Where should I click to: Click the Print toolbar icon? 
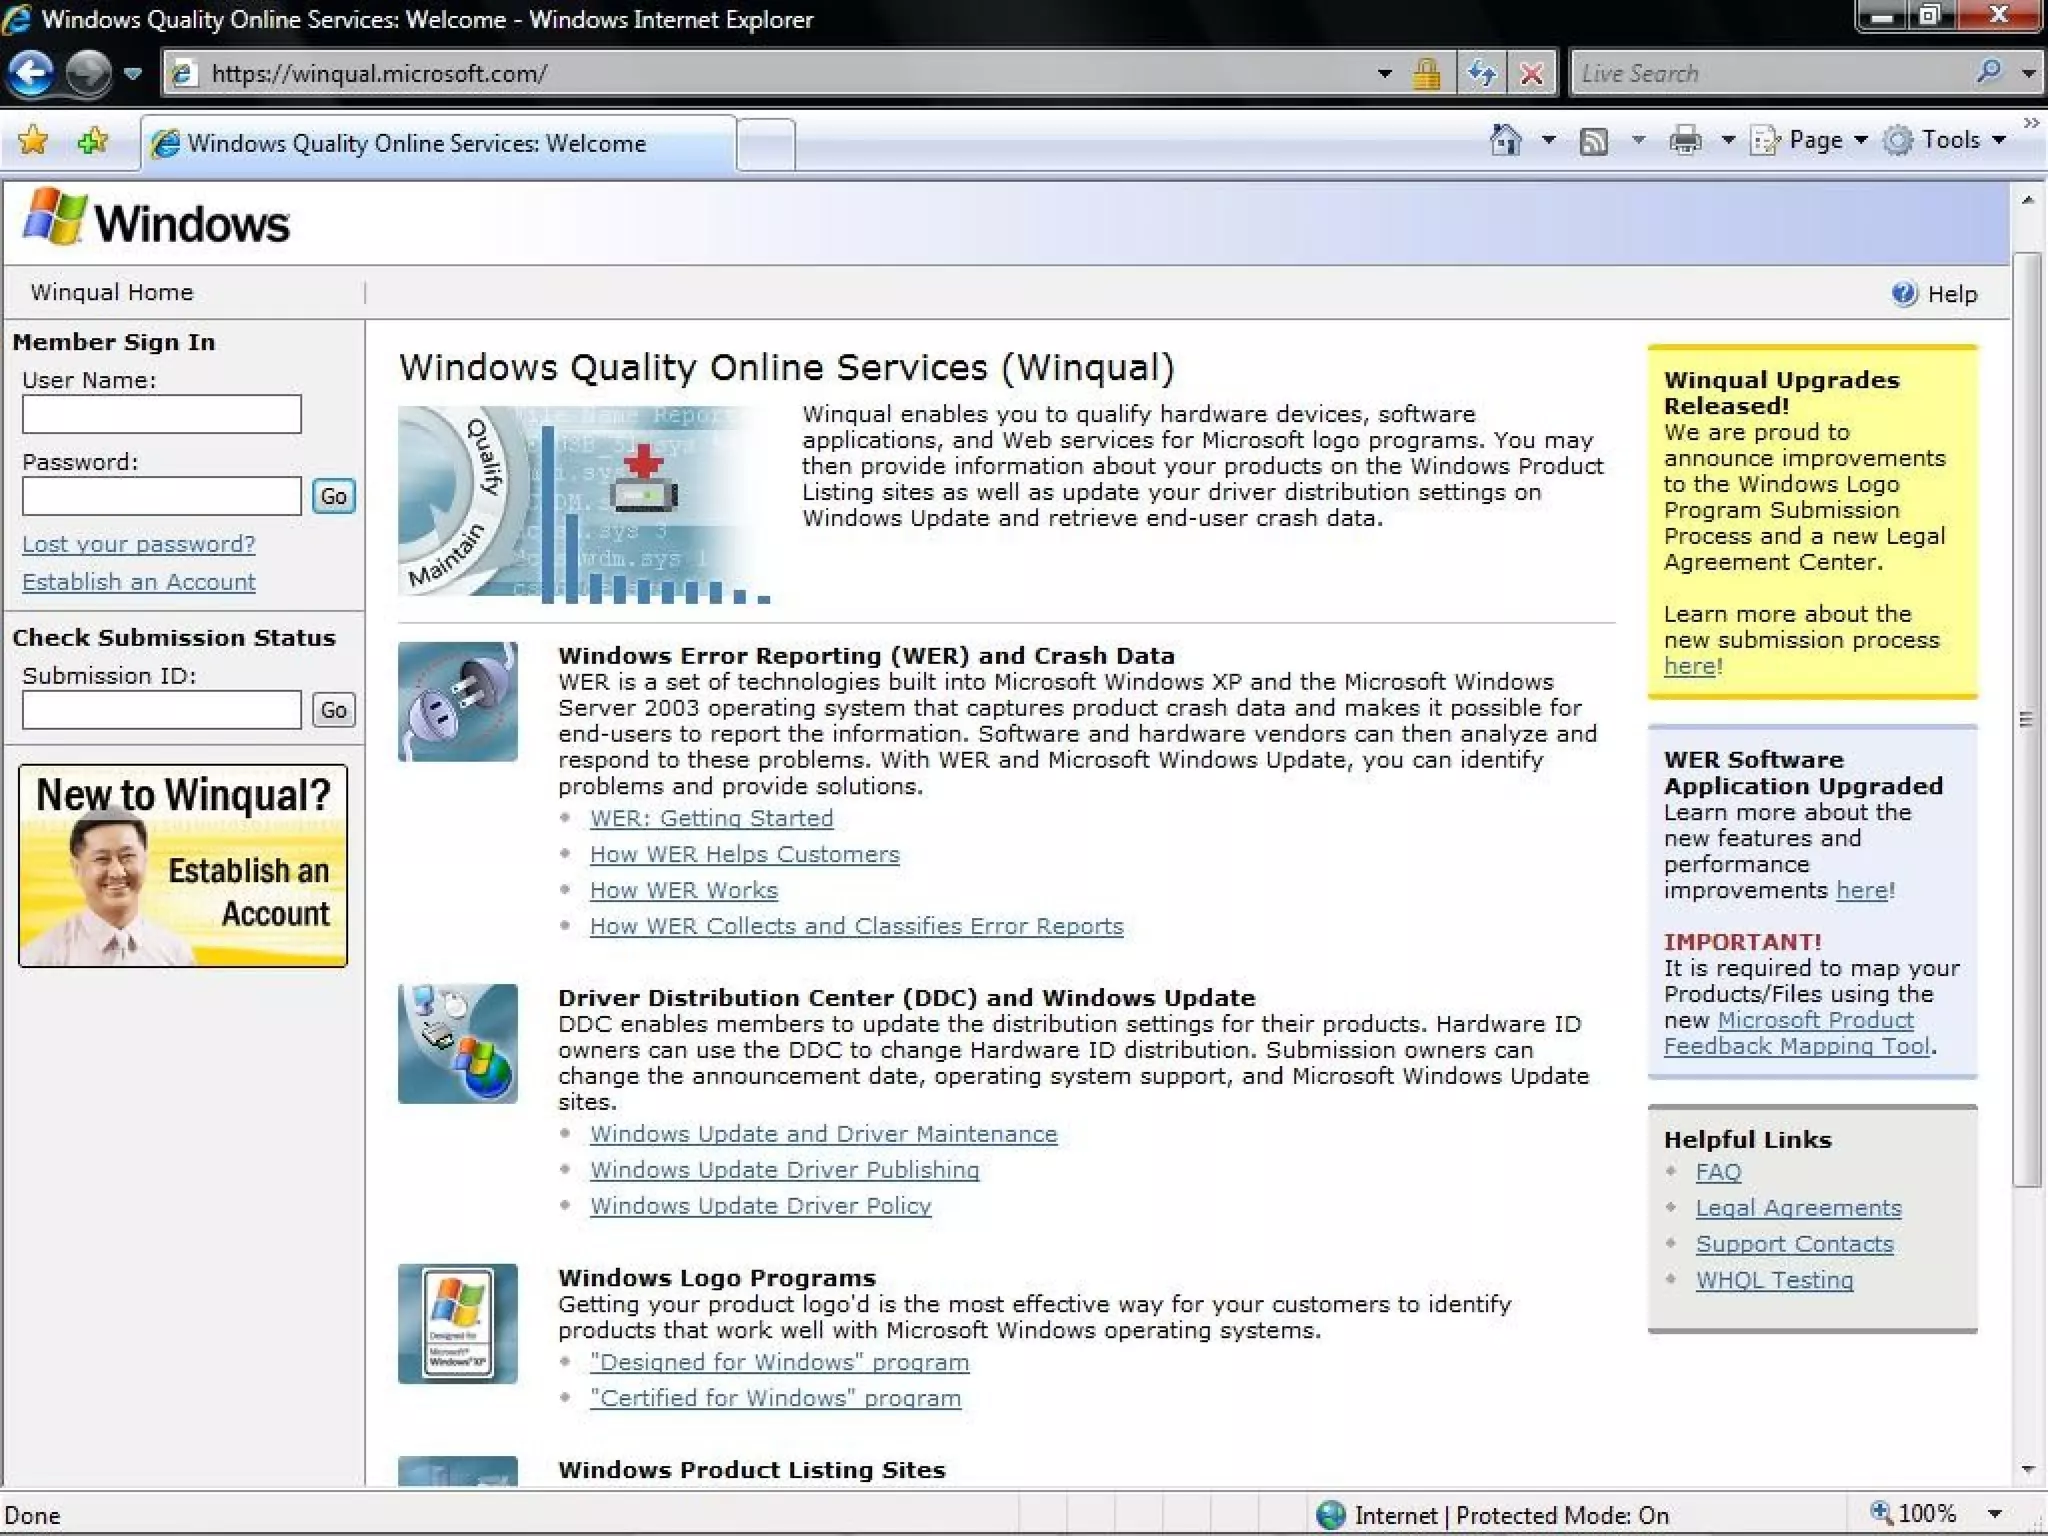click(x=1685, y=141)
